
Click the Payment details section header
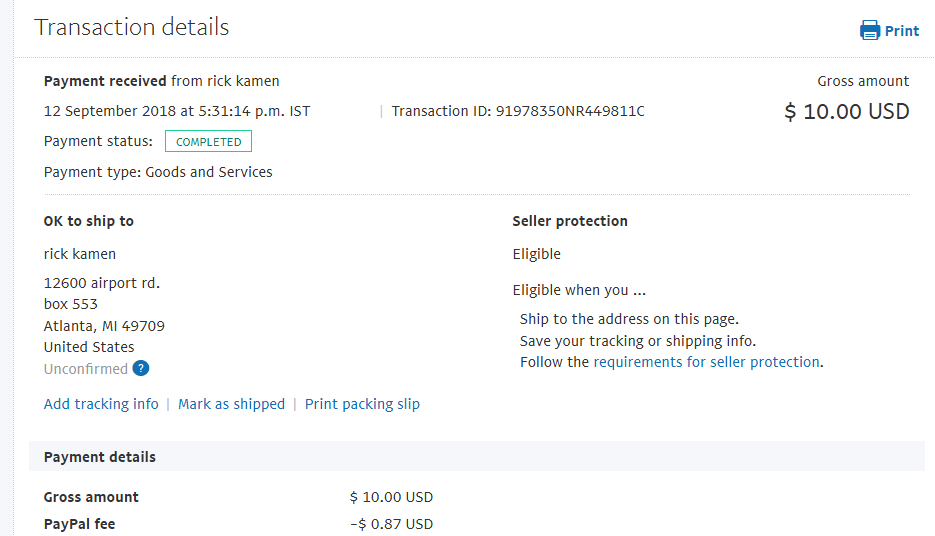tap(476, 457)
